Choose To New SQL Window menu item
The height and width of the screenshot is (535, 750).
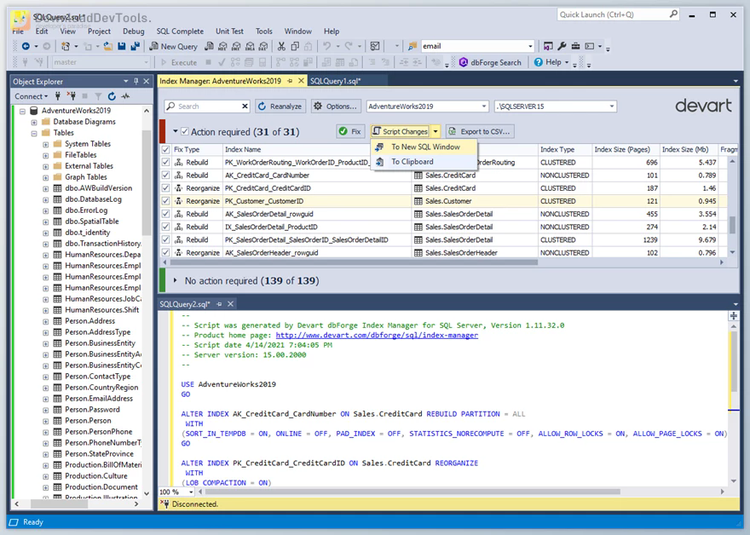tap(424, 147)
